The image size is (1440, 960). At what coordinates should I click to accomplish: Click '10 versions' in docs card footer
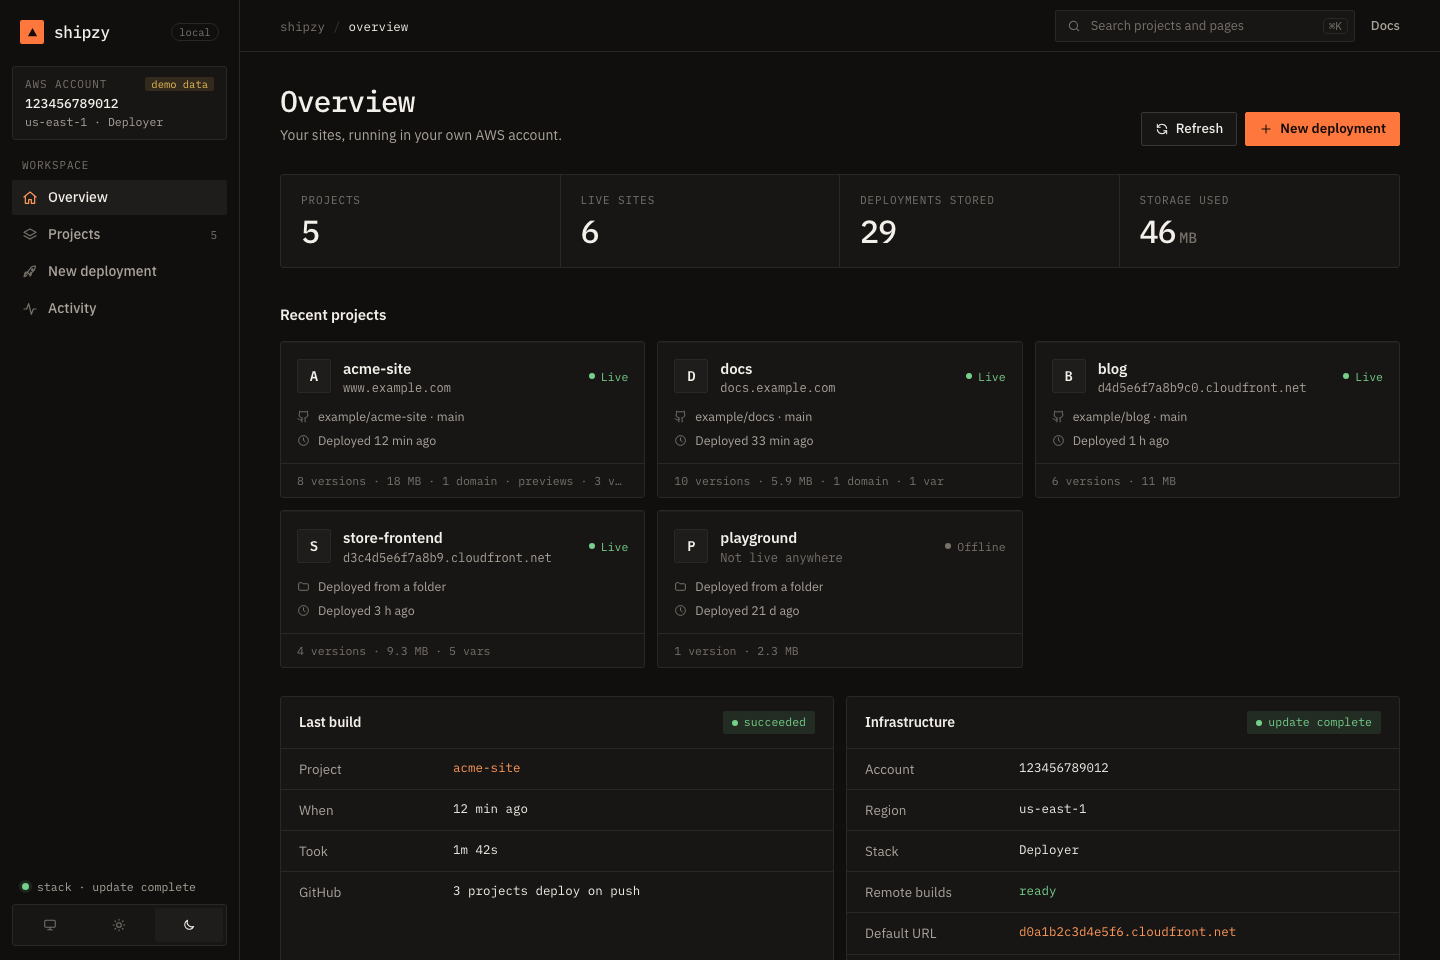pyautogui.click(x=712, y=481)
